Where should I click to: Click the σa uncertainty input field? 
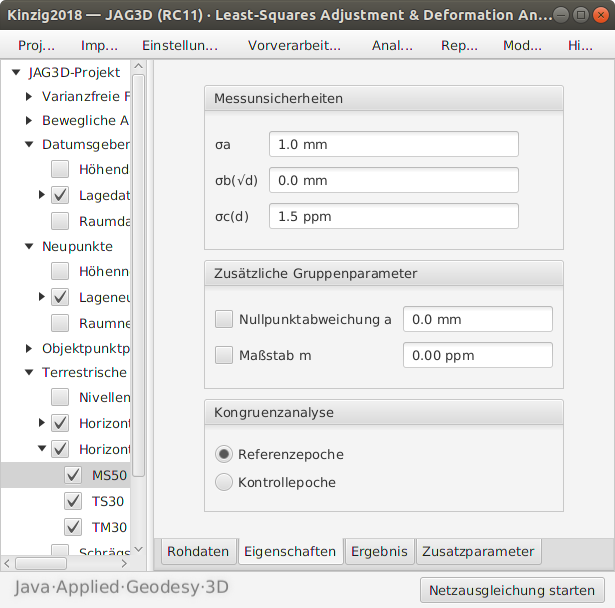click(x=393, y=144)
